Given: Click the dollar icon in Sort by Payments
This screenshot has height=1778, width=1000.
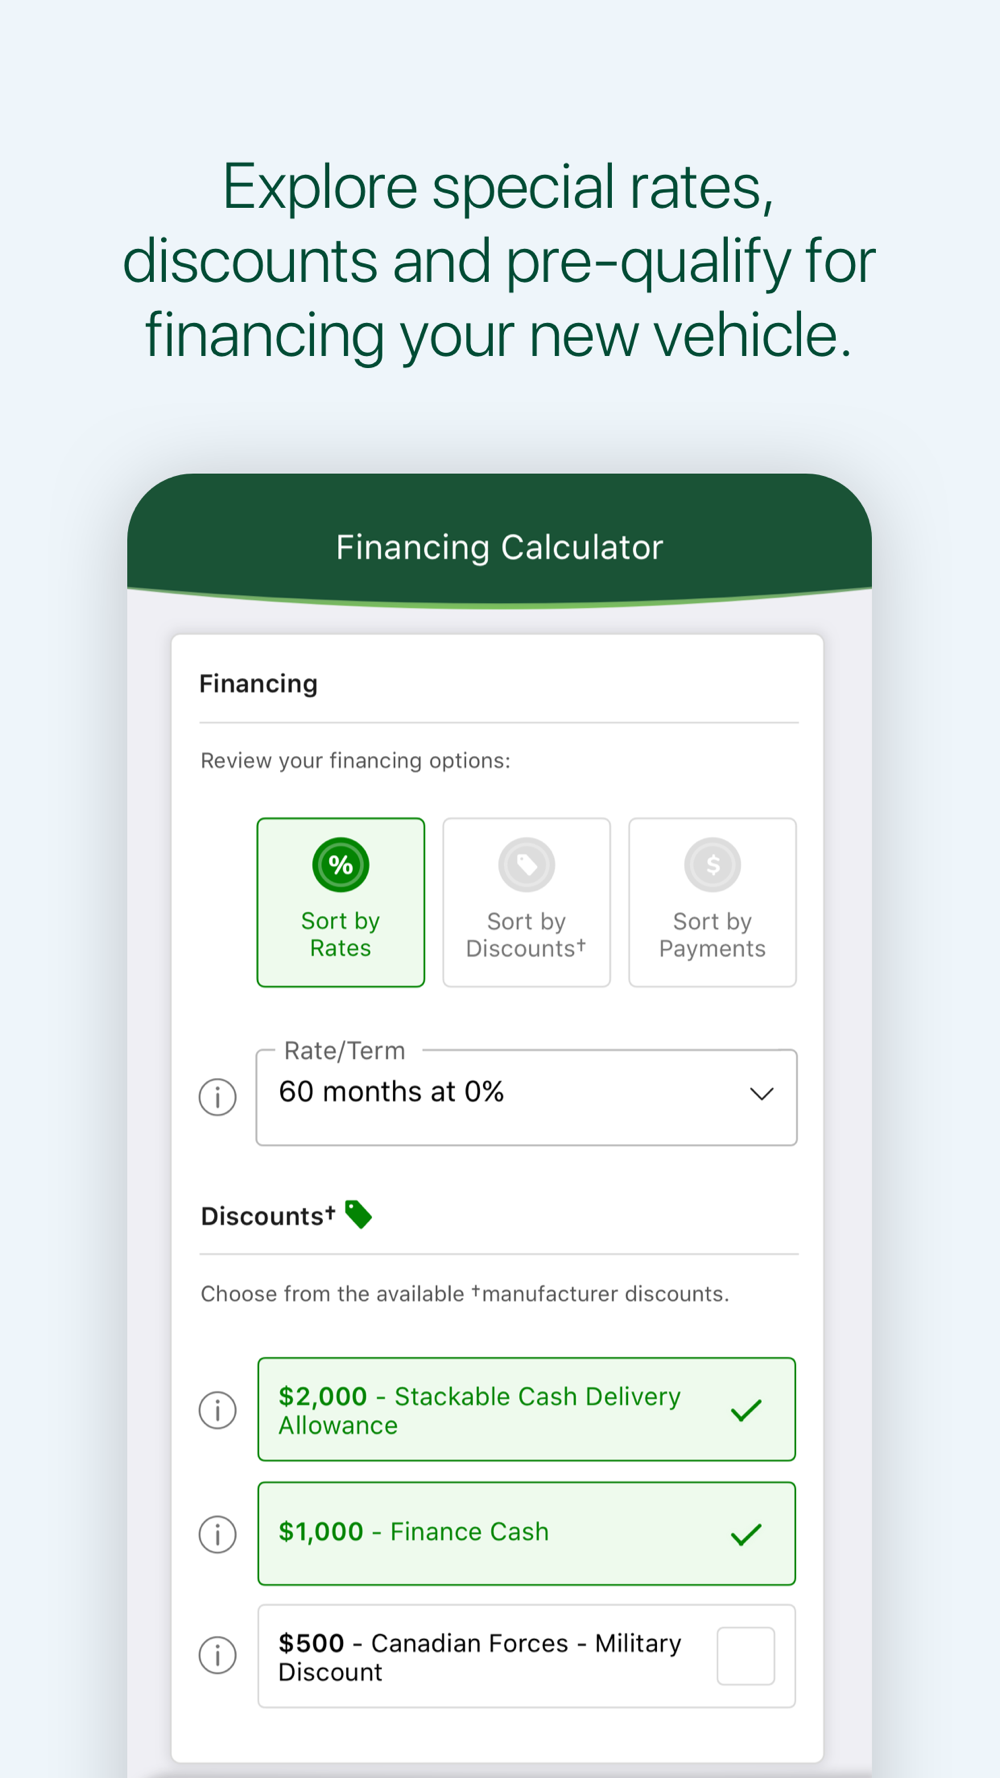Looking at the screenshot, I should pos(713,865).
